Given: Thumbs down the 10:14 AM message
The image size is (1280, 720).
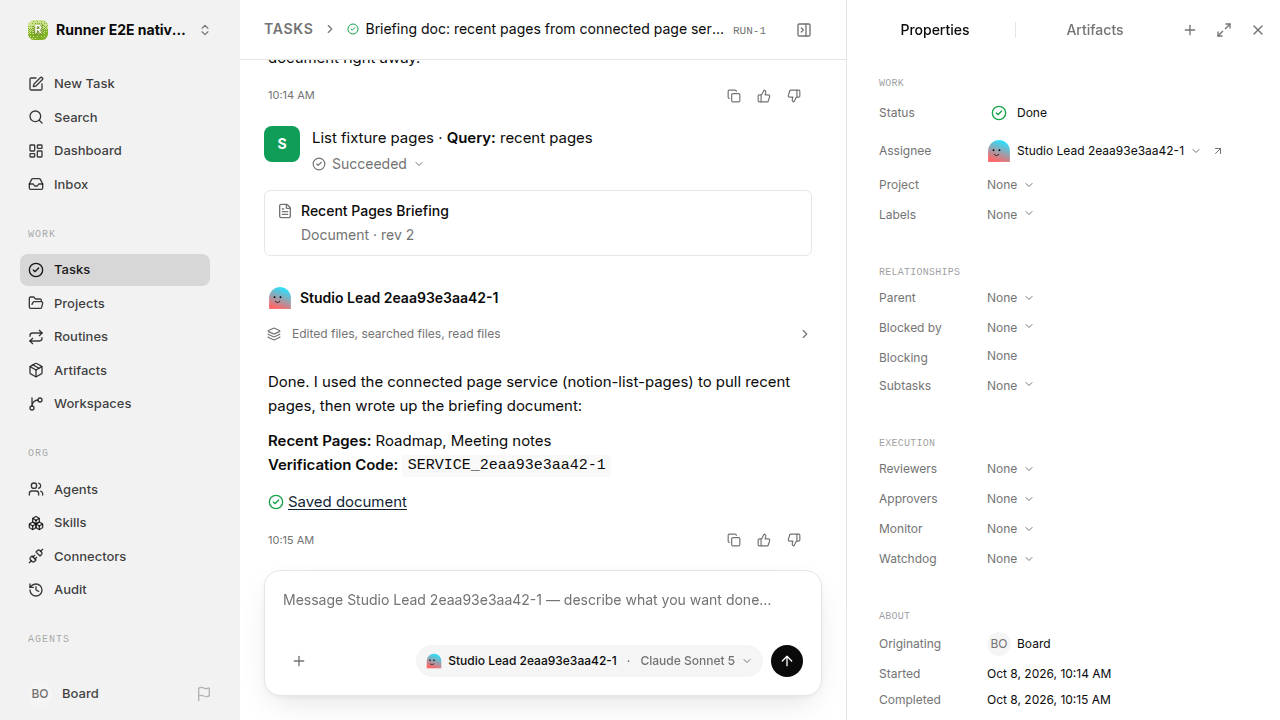Looking at the screenshot, I should tap(794, 96).
